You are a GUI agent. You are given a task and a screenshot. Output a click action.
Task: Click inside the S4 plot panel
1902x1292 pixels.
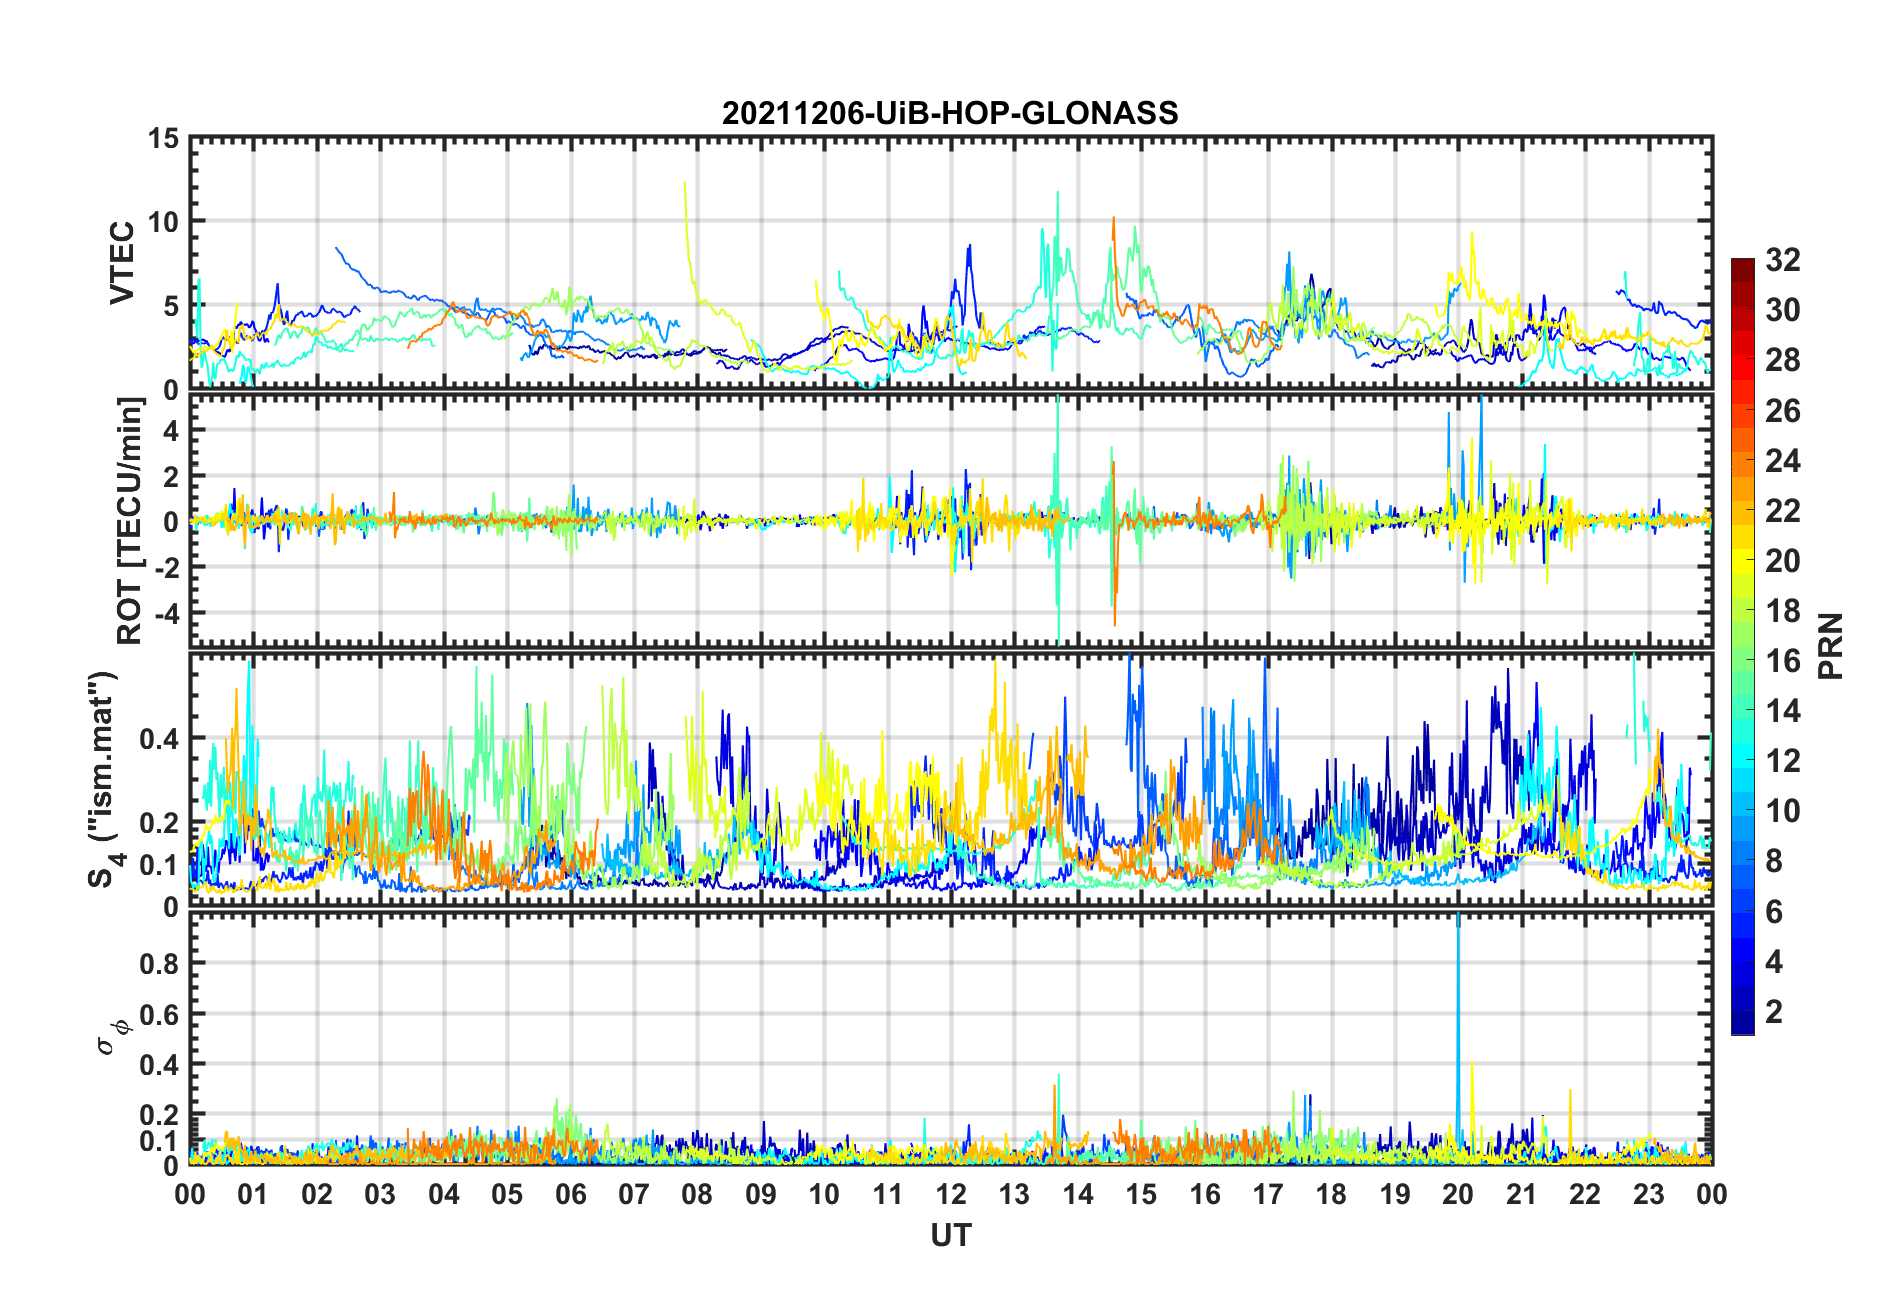951,780
